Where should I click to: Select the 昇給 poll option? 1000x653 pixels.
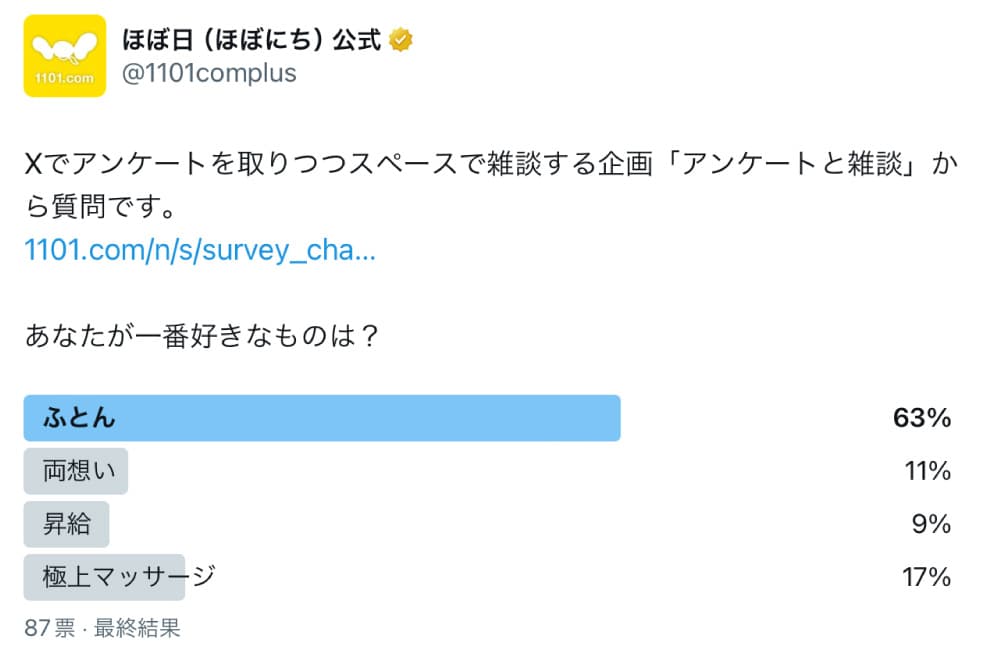(x=68, y=524)
